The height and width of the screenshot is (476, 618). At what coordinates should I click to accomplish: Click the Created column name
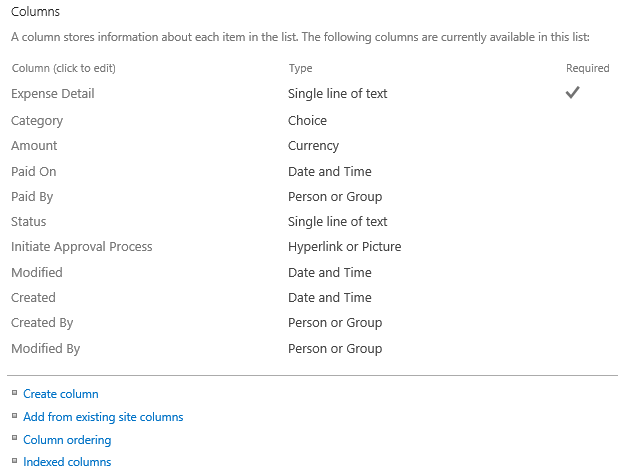pyautogui.click(x=33, y=298)
